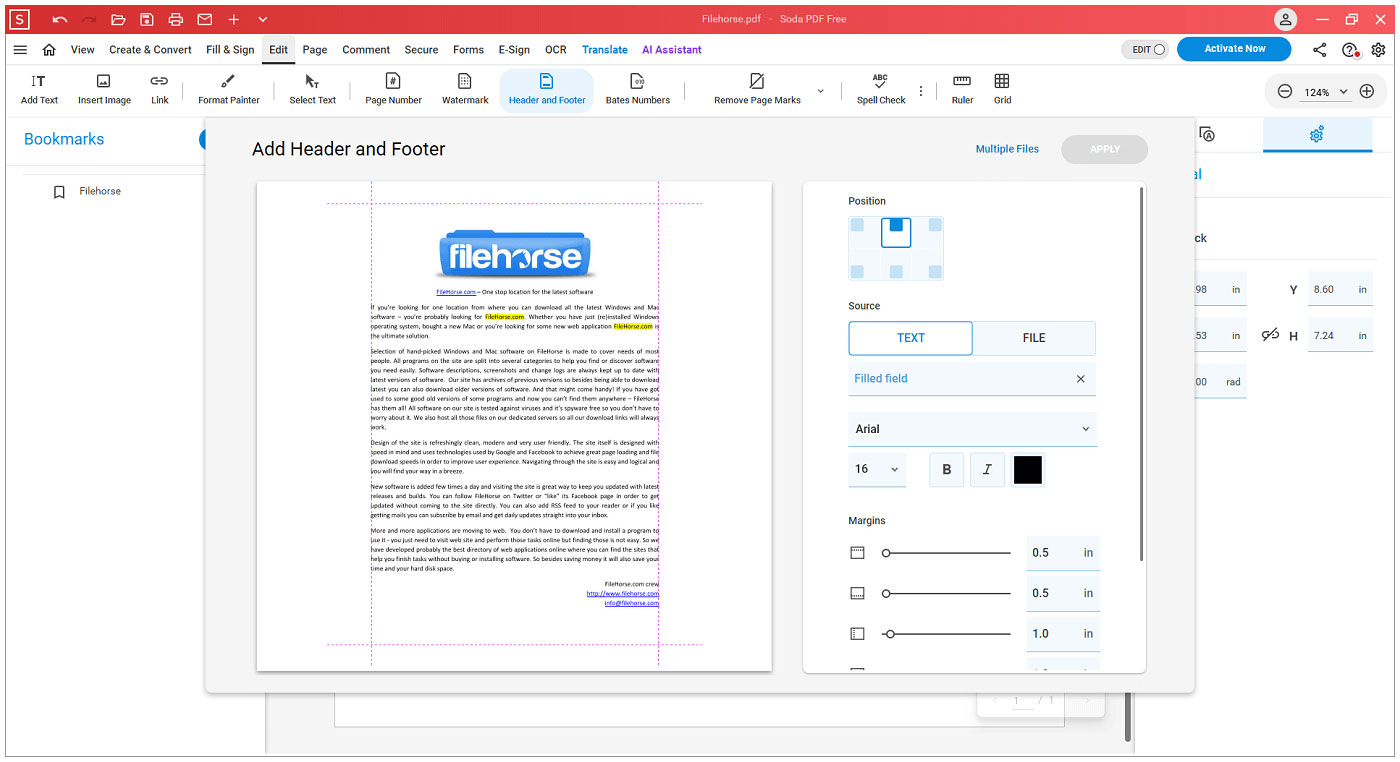Open the View menu
The width and height of the screenshot is (1400, 762).
[83, 50]
